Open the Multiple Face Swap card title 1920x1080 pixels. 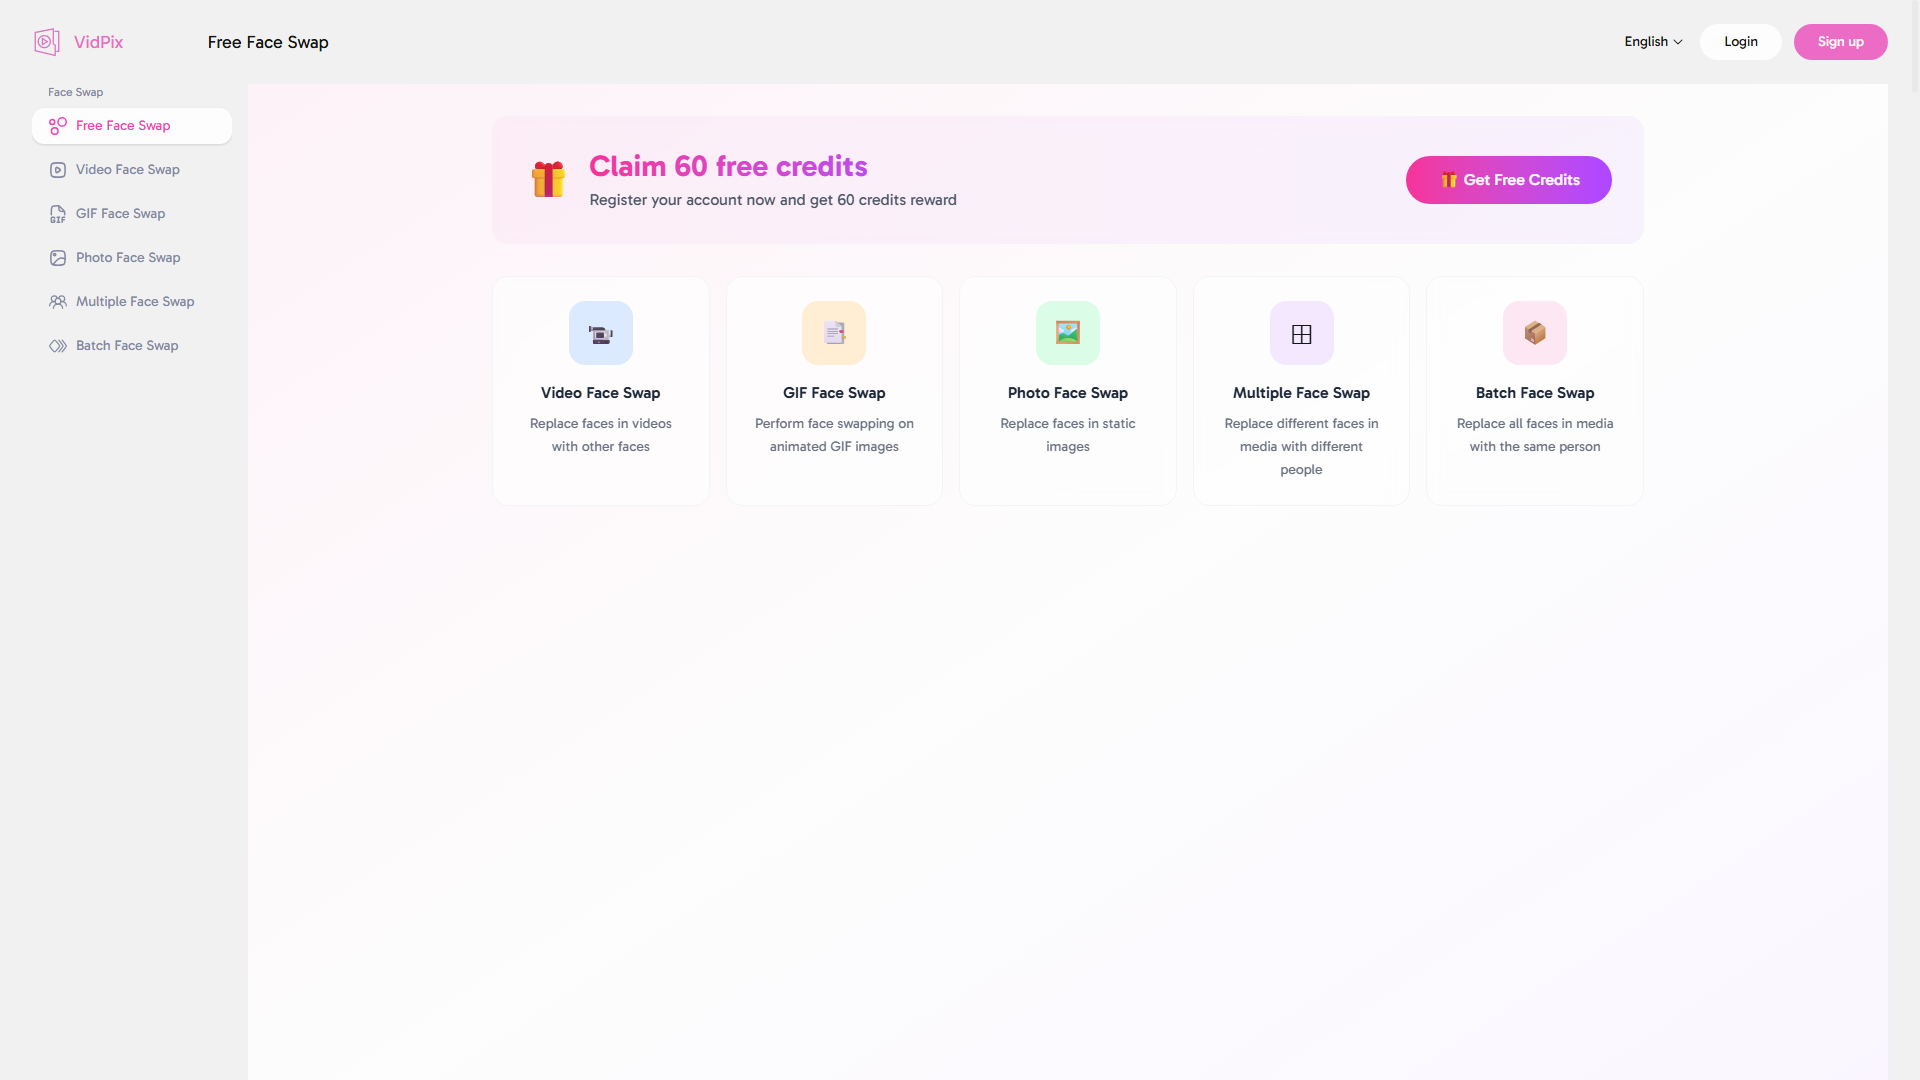click(x=1300, y=393)
